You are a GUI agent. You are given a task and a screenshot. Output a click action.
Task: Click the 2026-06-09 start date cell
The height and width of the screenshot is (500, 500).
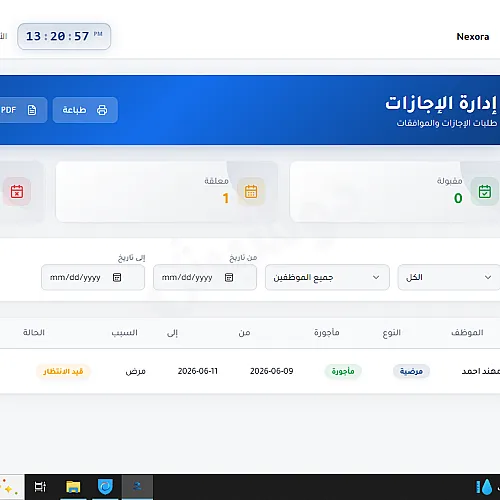272,371
